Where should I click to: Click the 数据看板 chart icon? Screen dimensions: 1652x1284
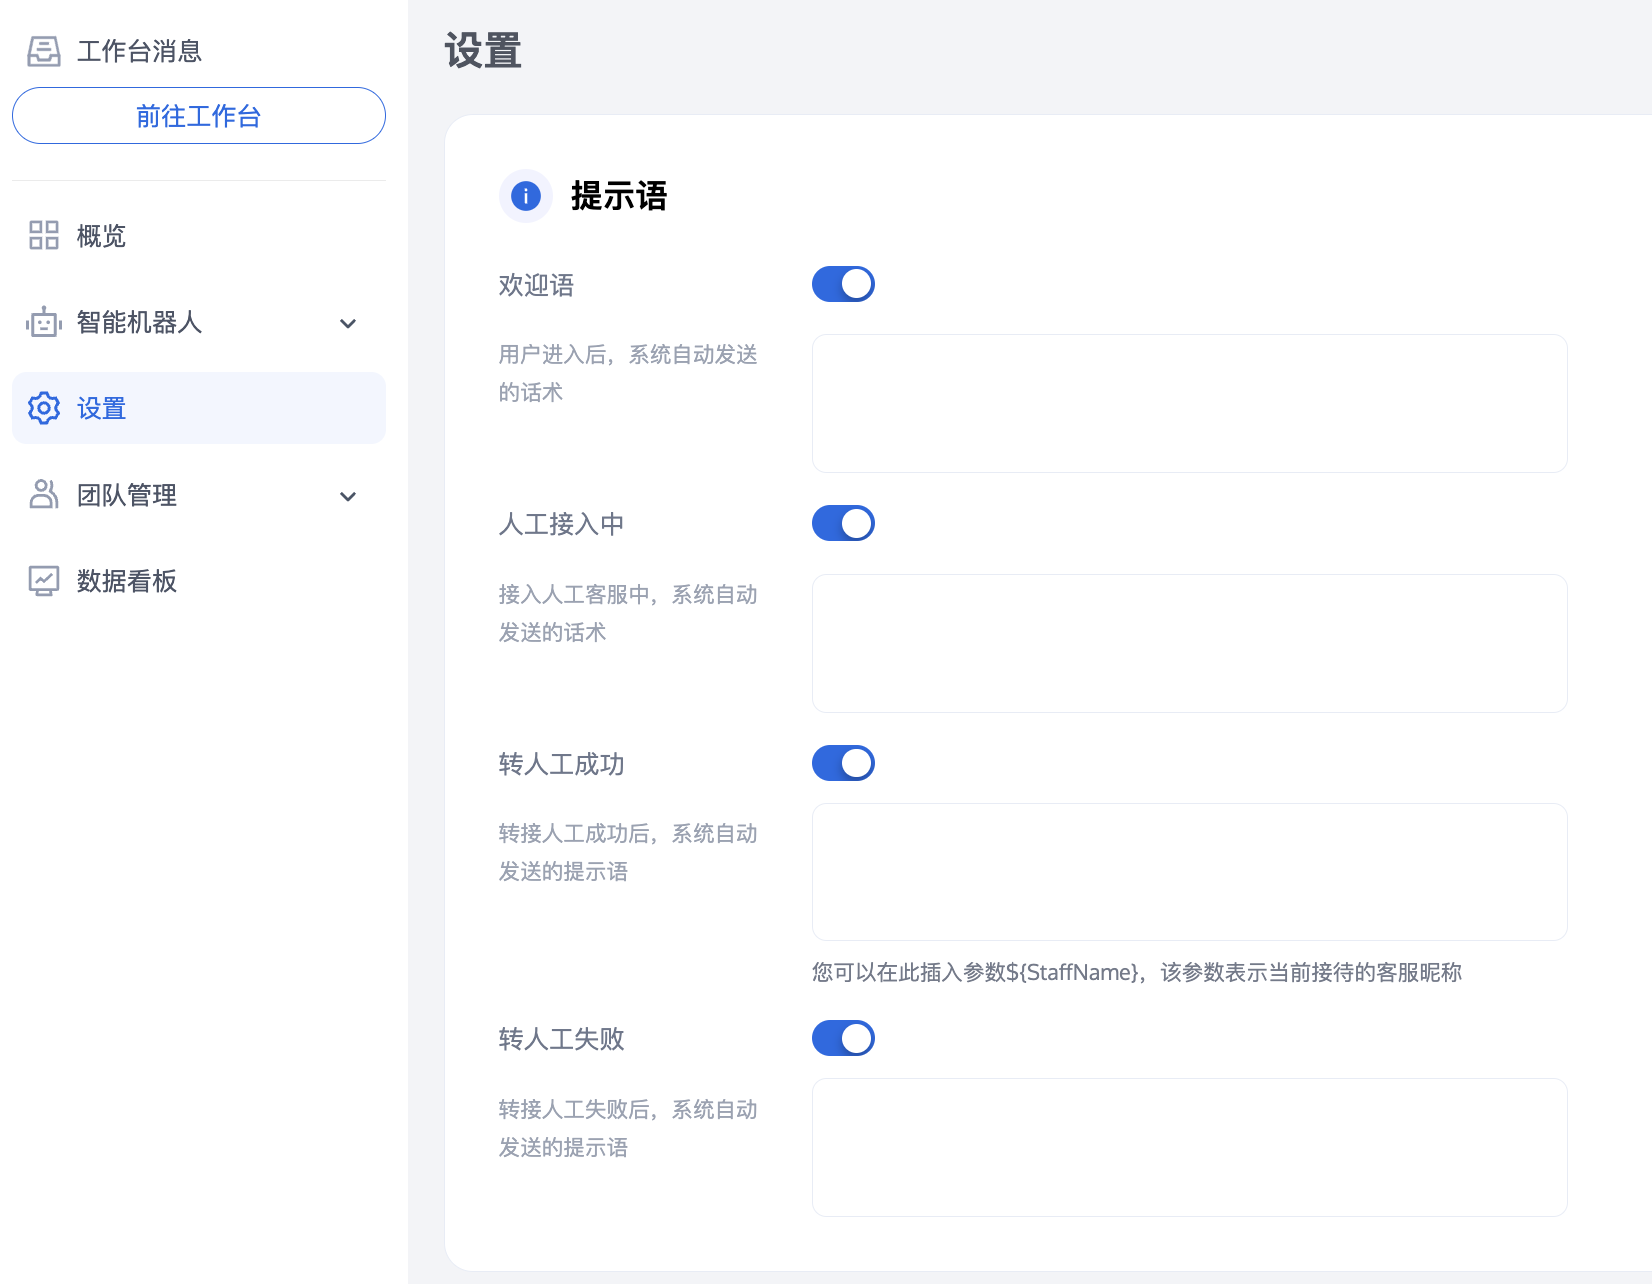tap(44, 580)
